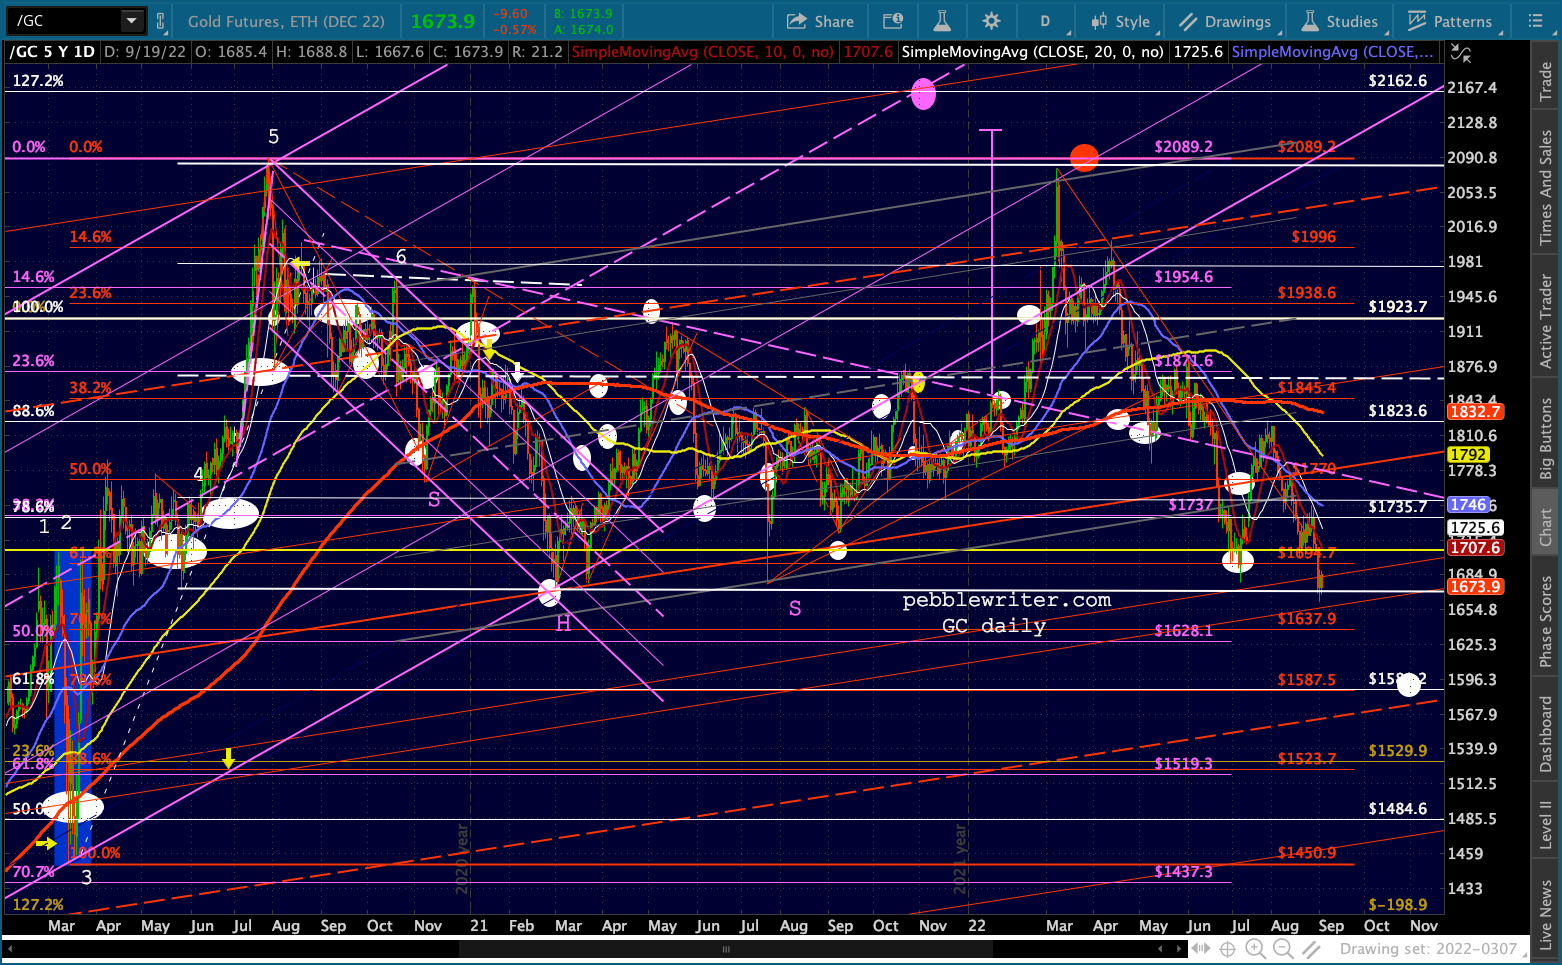Click the /GC 5 Y 1D chart label
The height and width of the screenshot is (965, 1562).
[x=52, y=52]
